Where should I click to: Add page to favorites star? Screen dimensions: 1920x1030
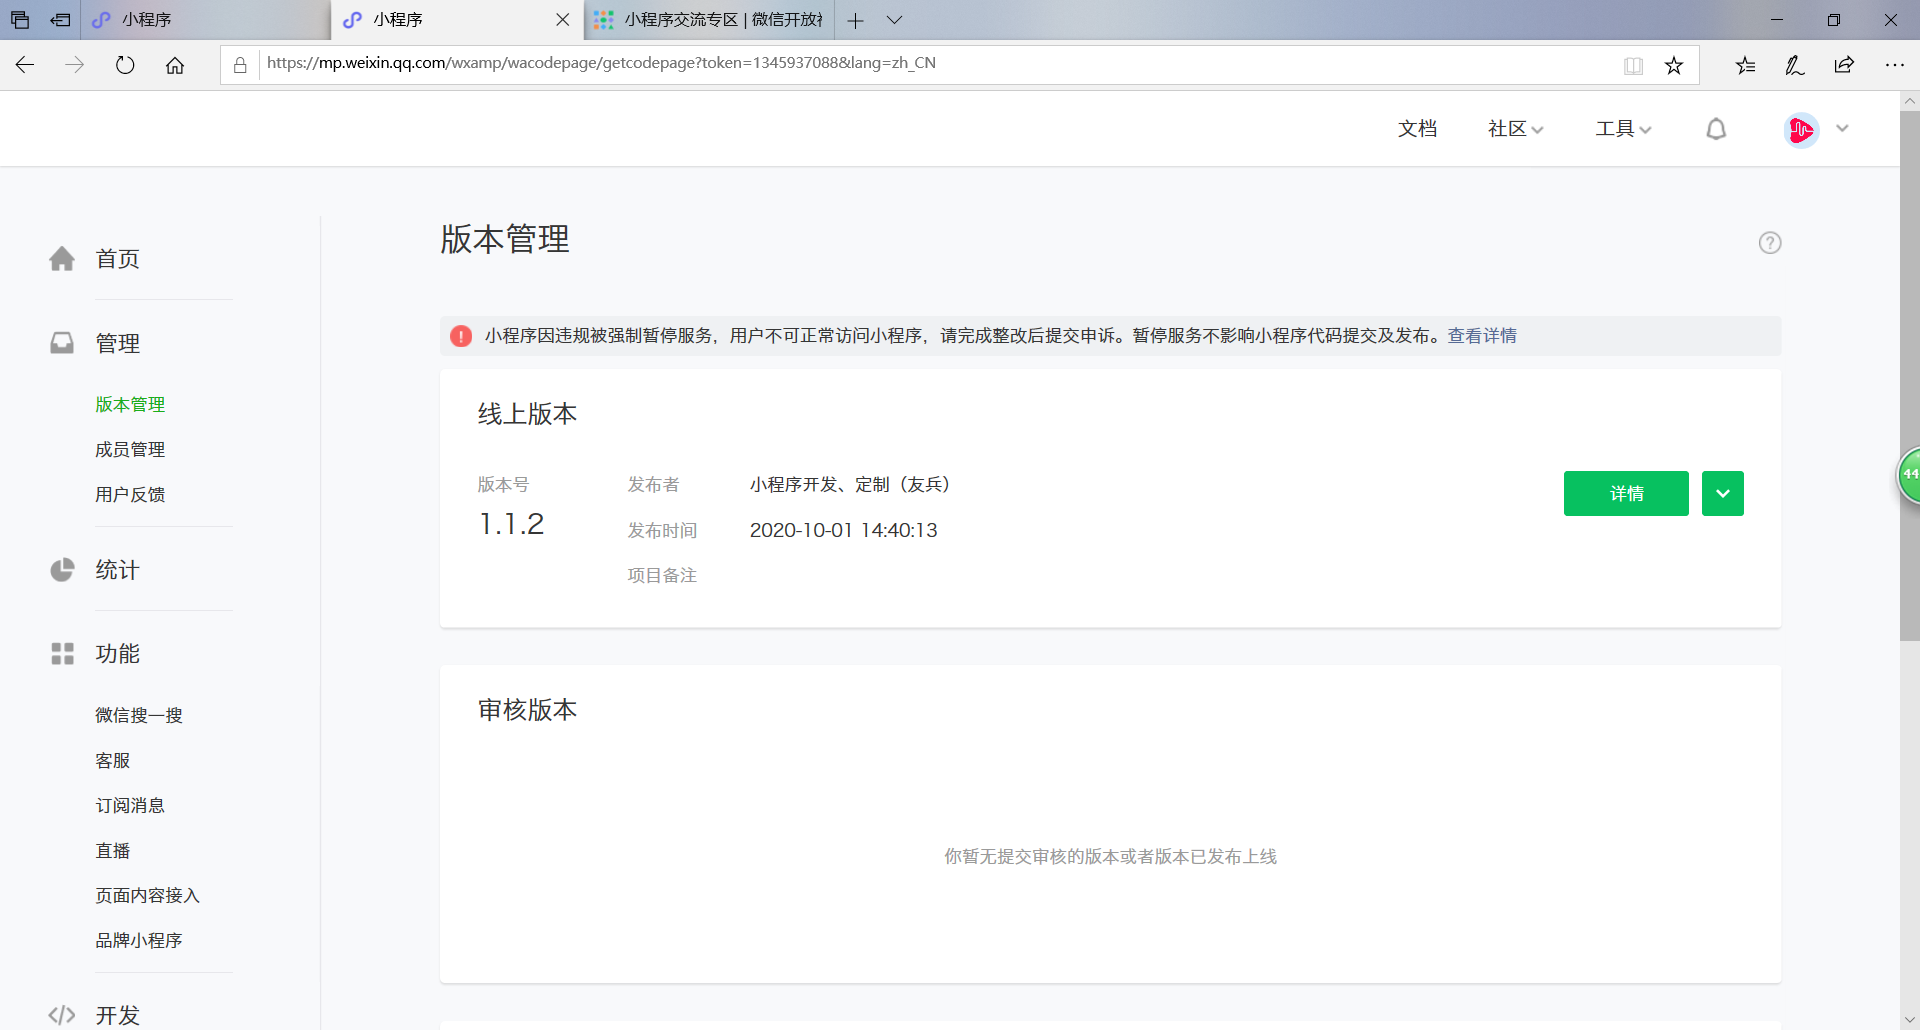pos(1674,65)
